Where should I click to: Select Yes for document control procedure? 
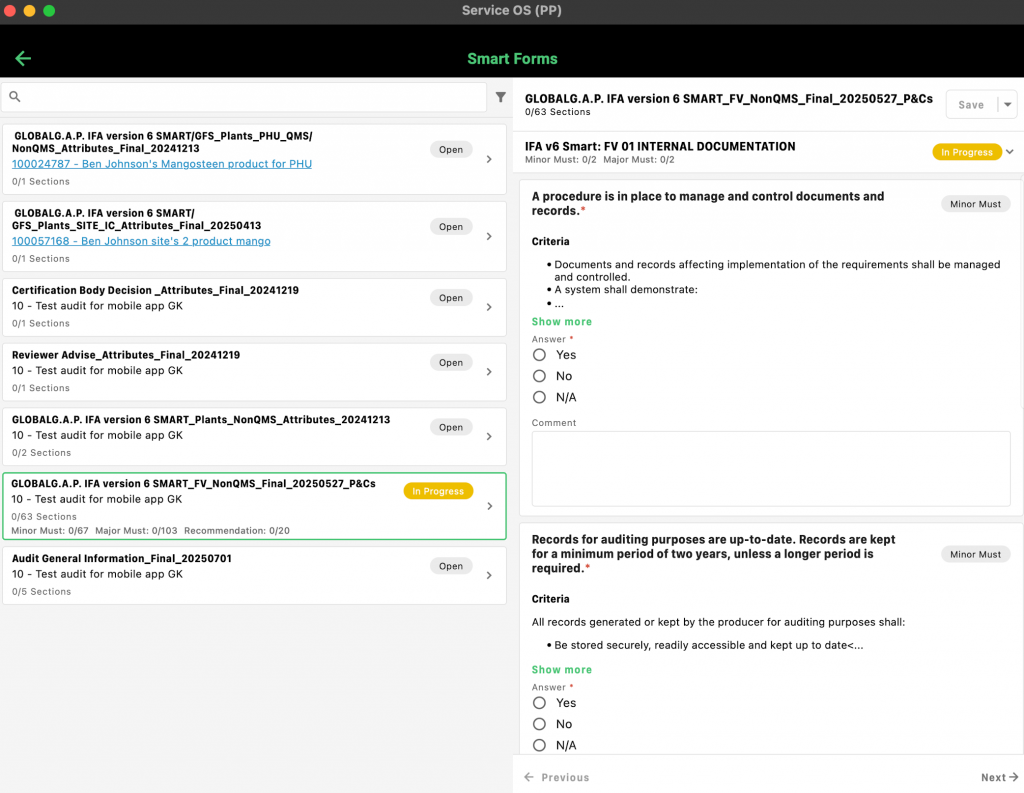point(540,355)
